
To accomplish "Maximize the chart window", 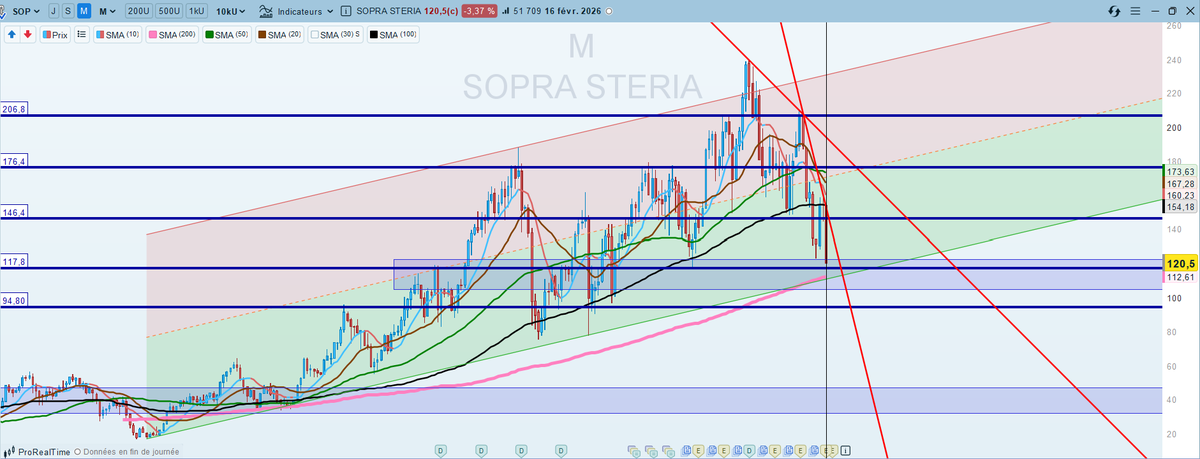I will [x=1172, y=11].
